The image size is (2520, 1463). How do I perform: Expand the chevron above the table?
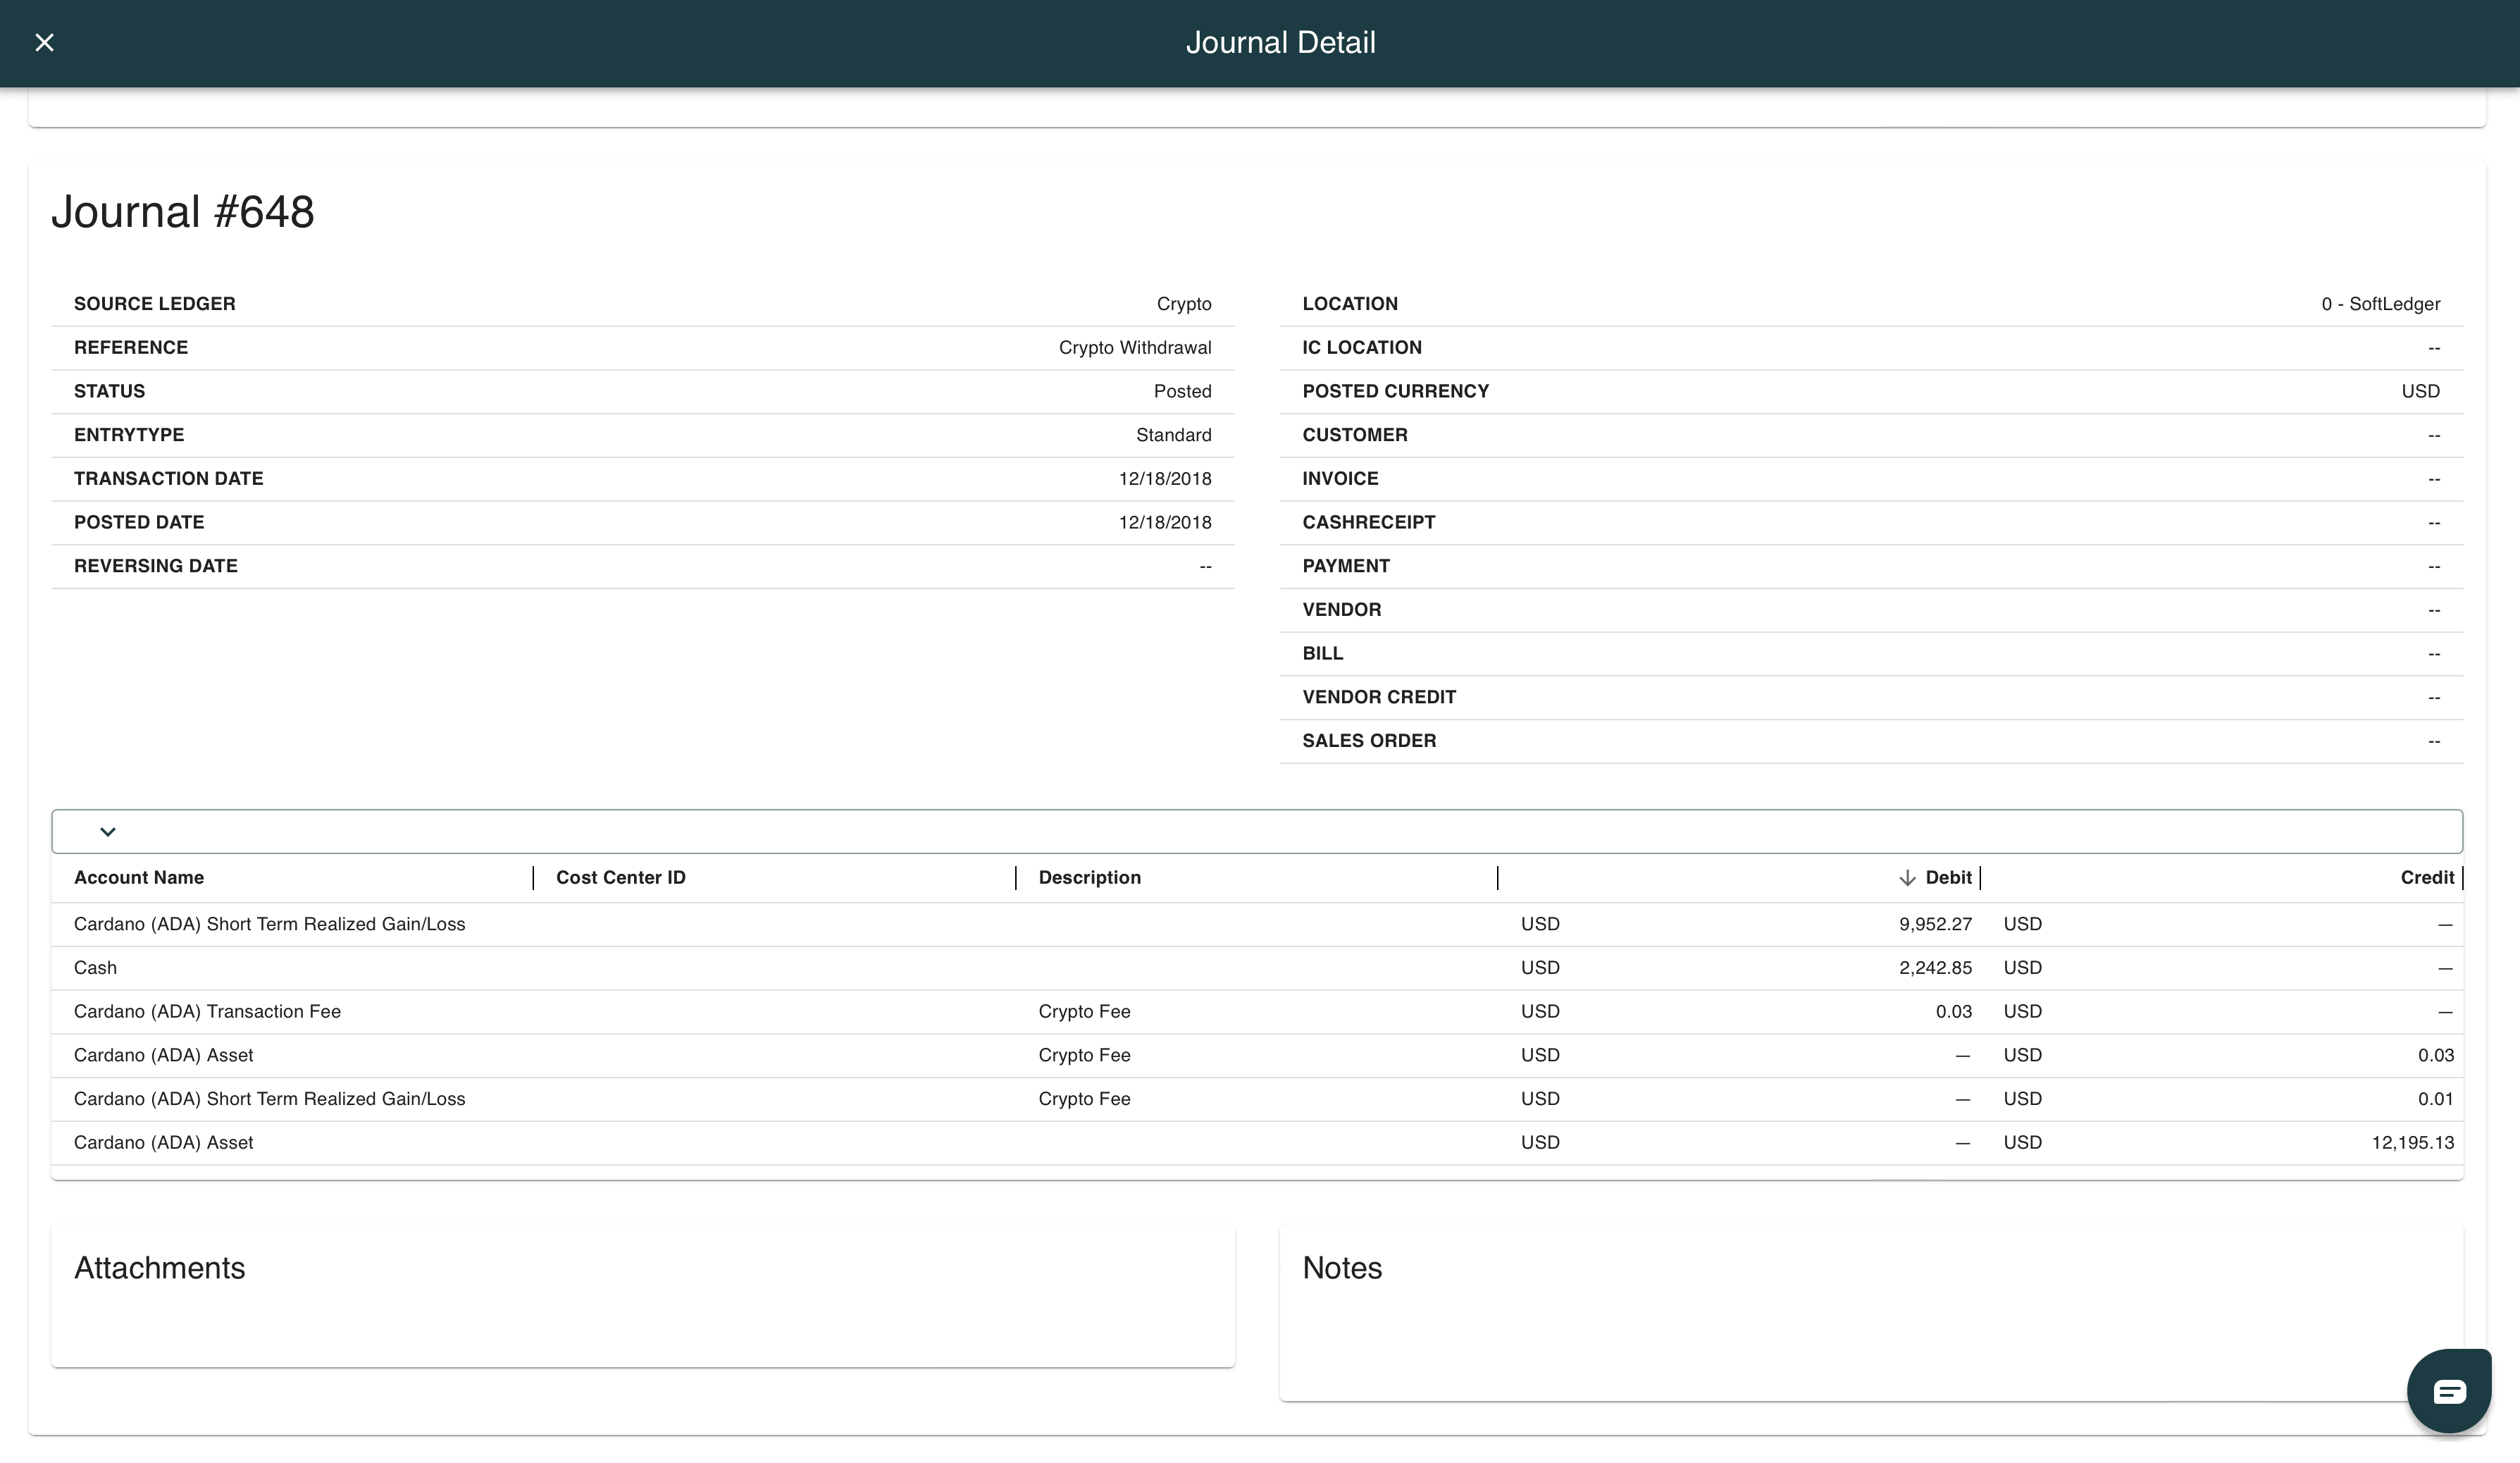point(108,831)
